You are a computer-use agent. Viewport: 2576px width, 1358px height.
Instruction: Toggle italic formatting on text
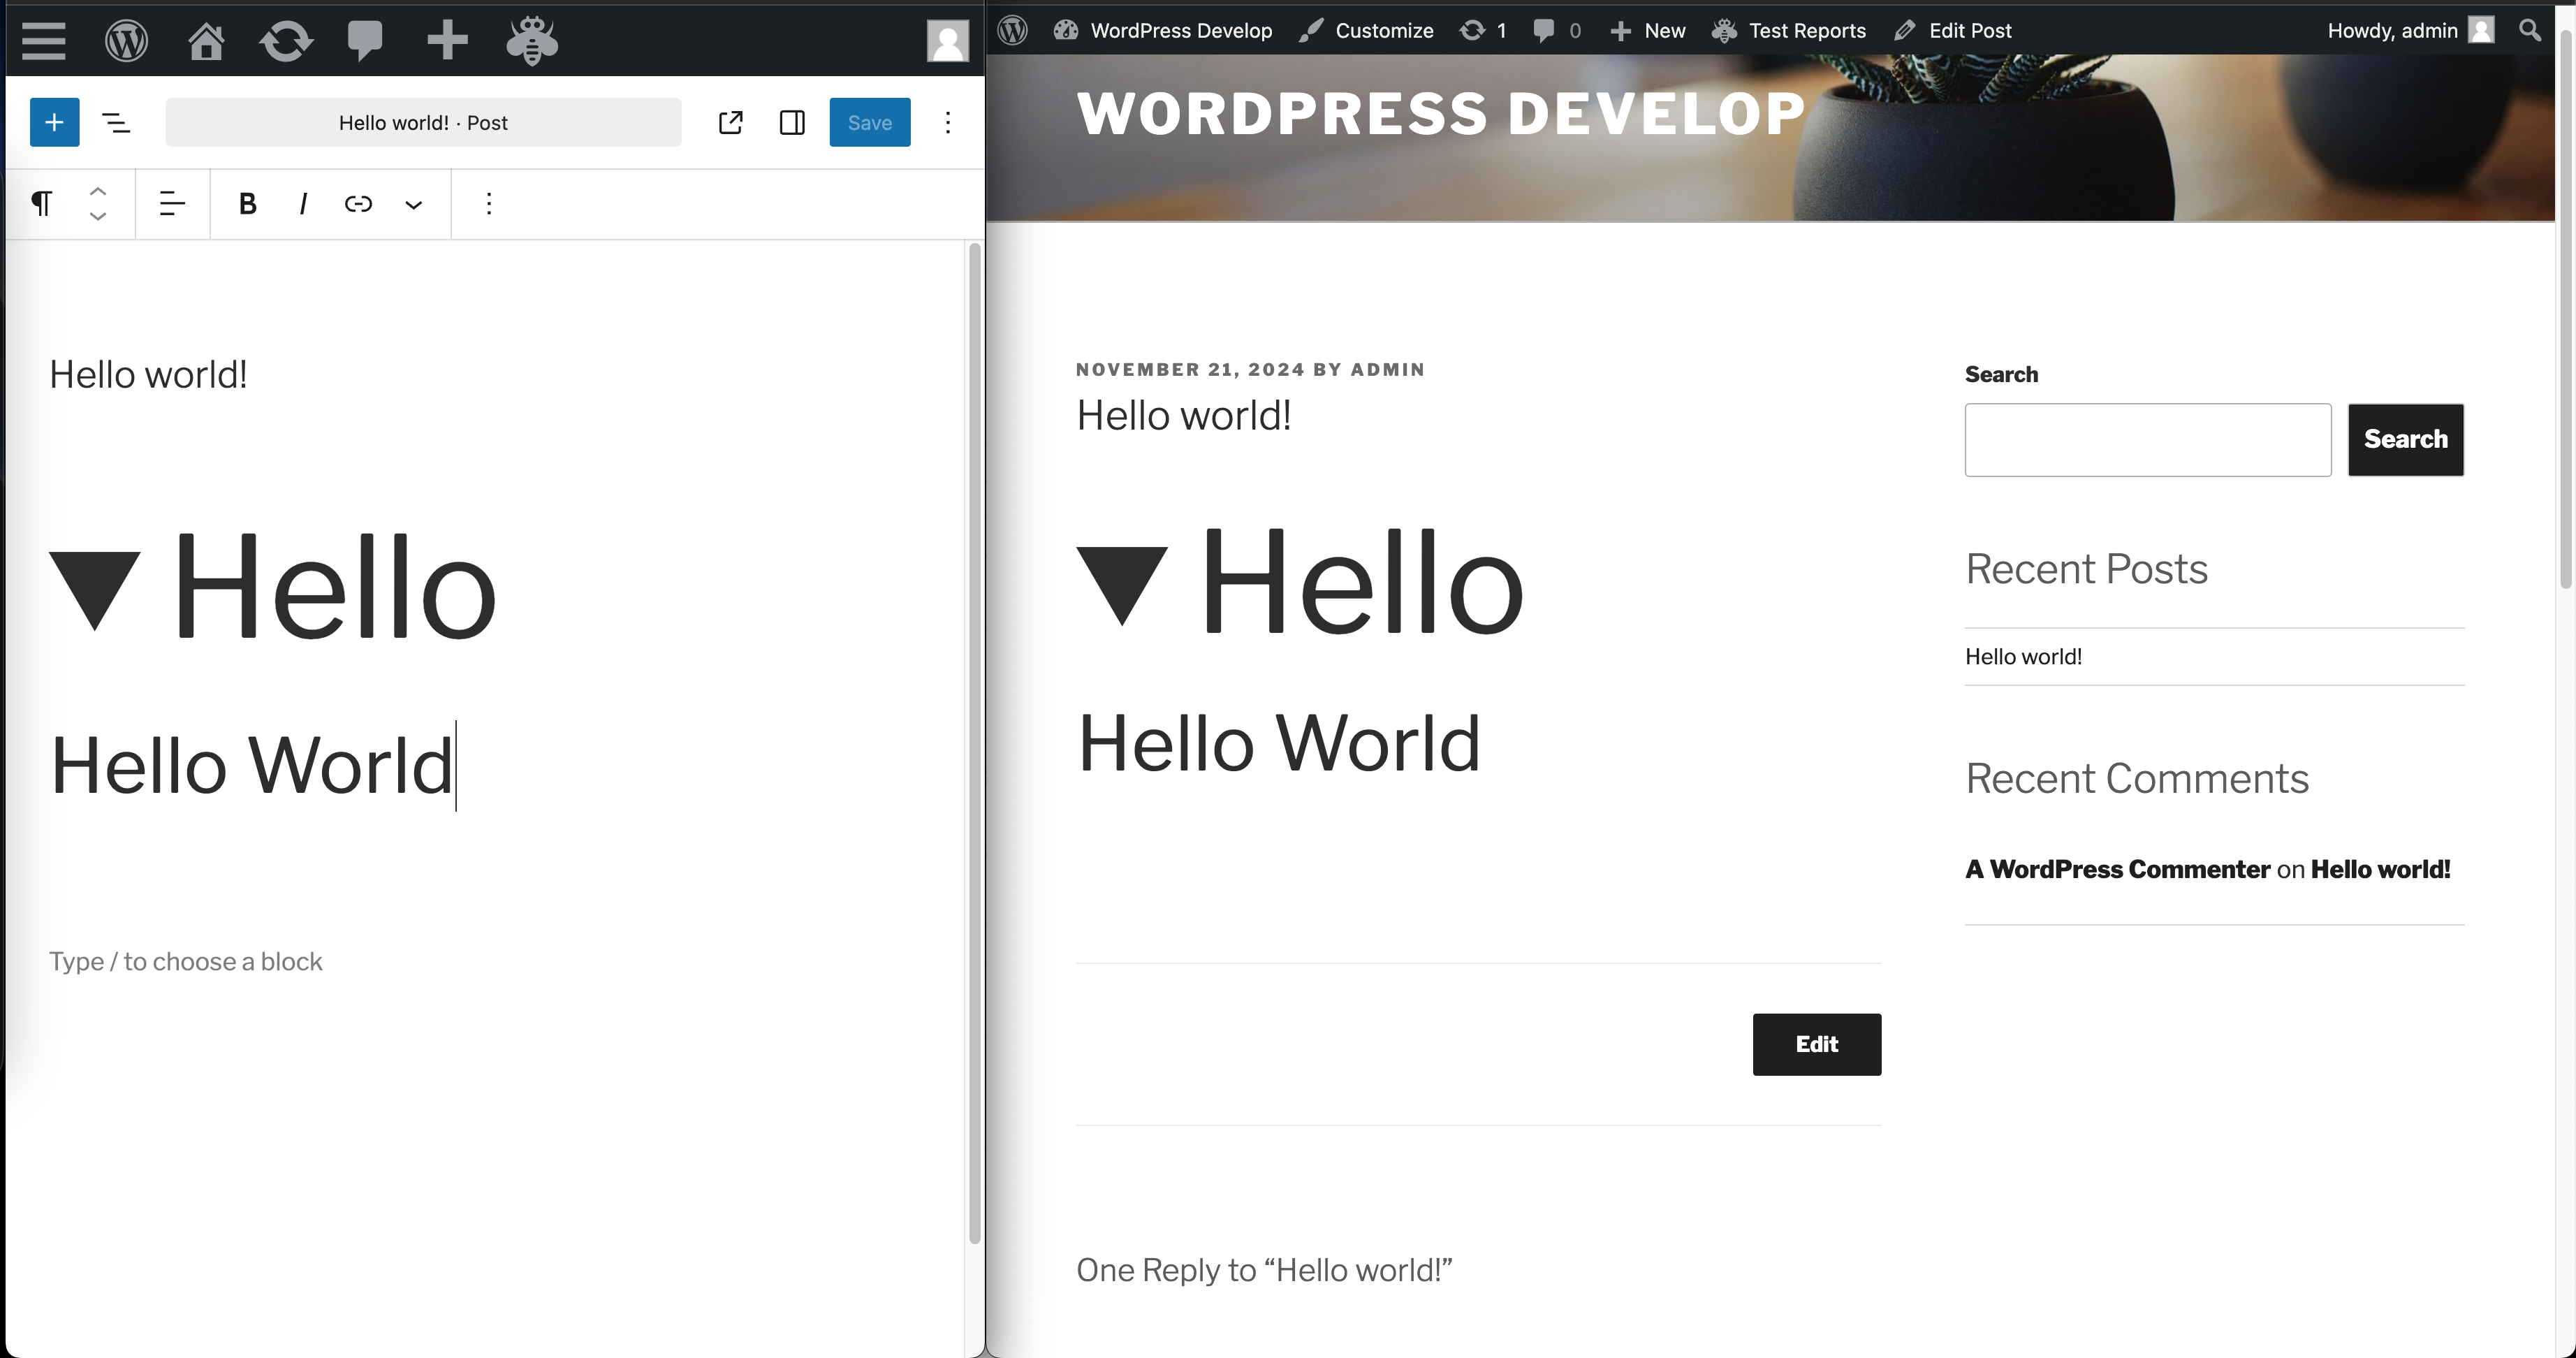click(x=303, y=204)
